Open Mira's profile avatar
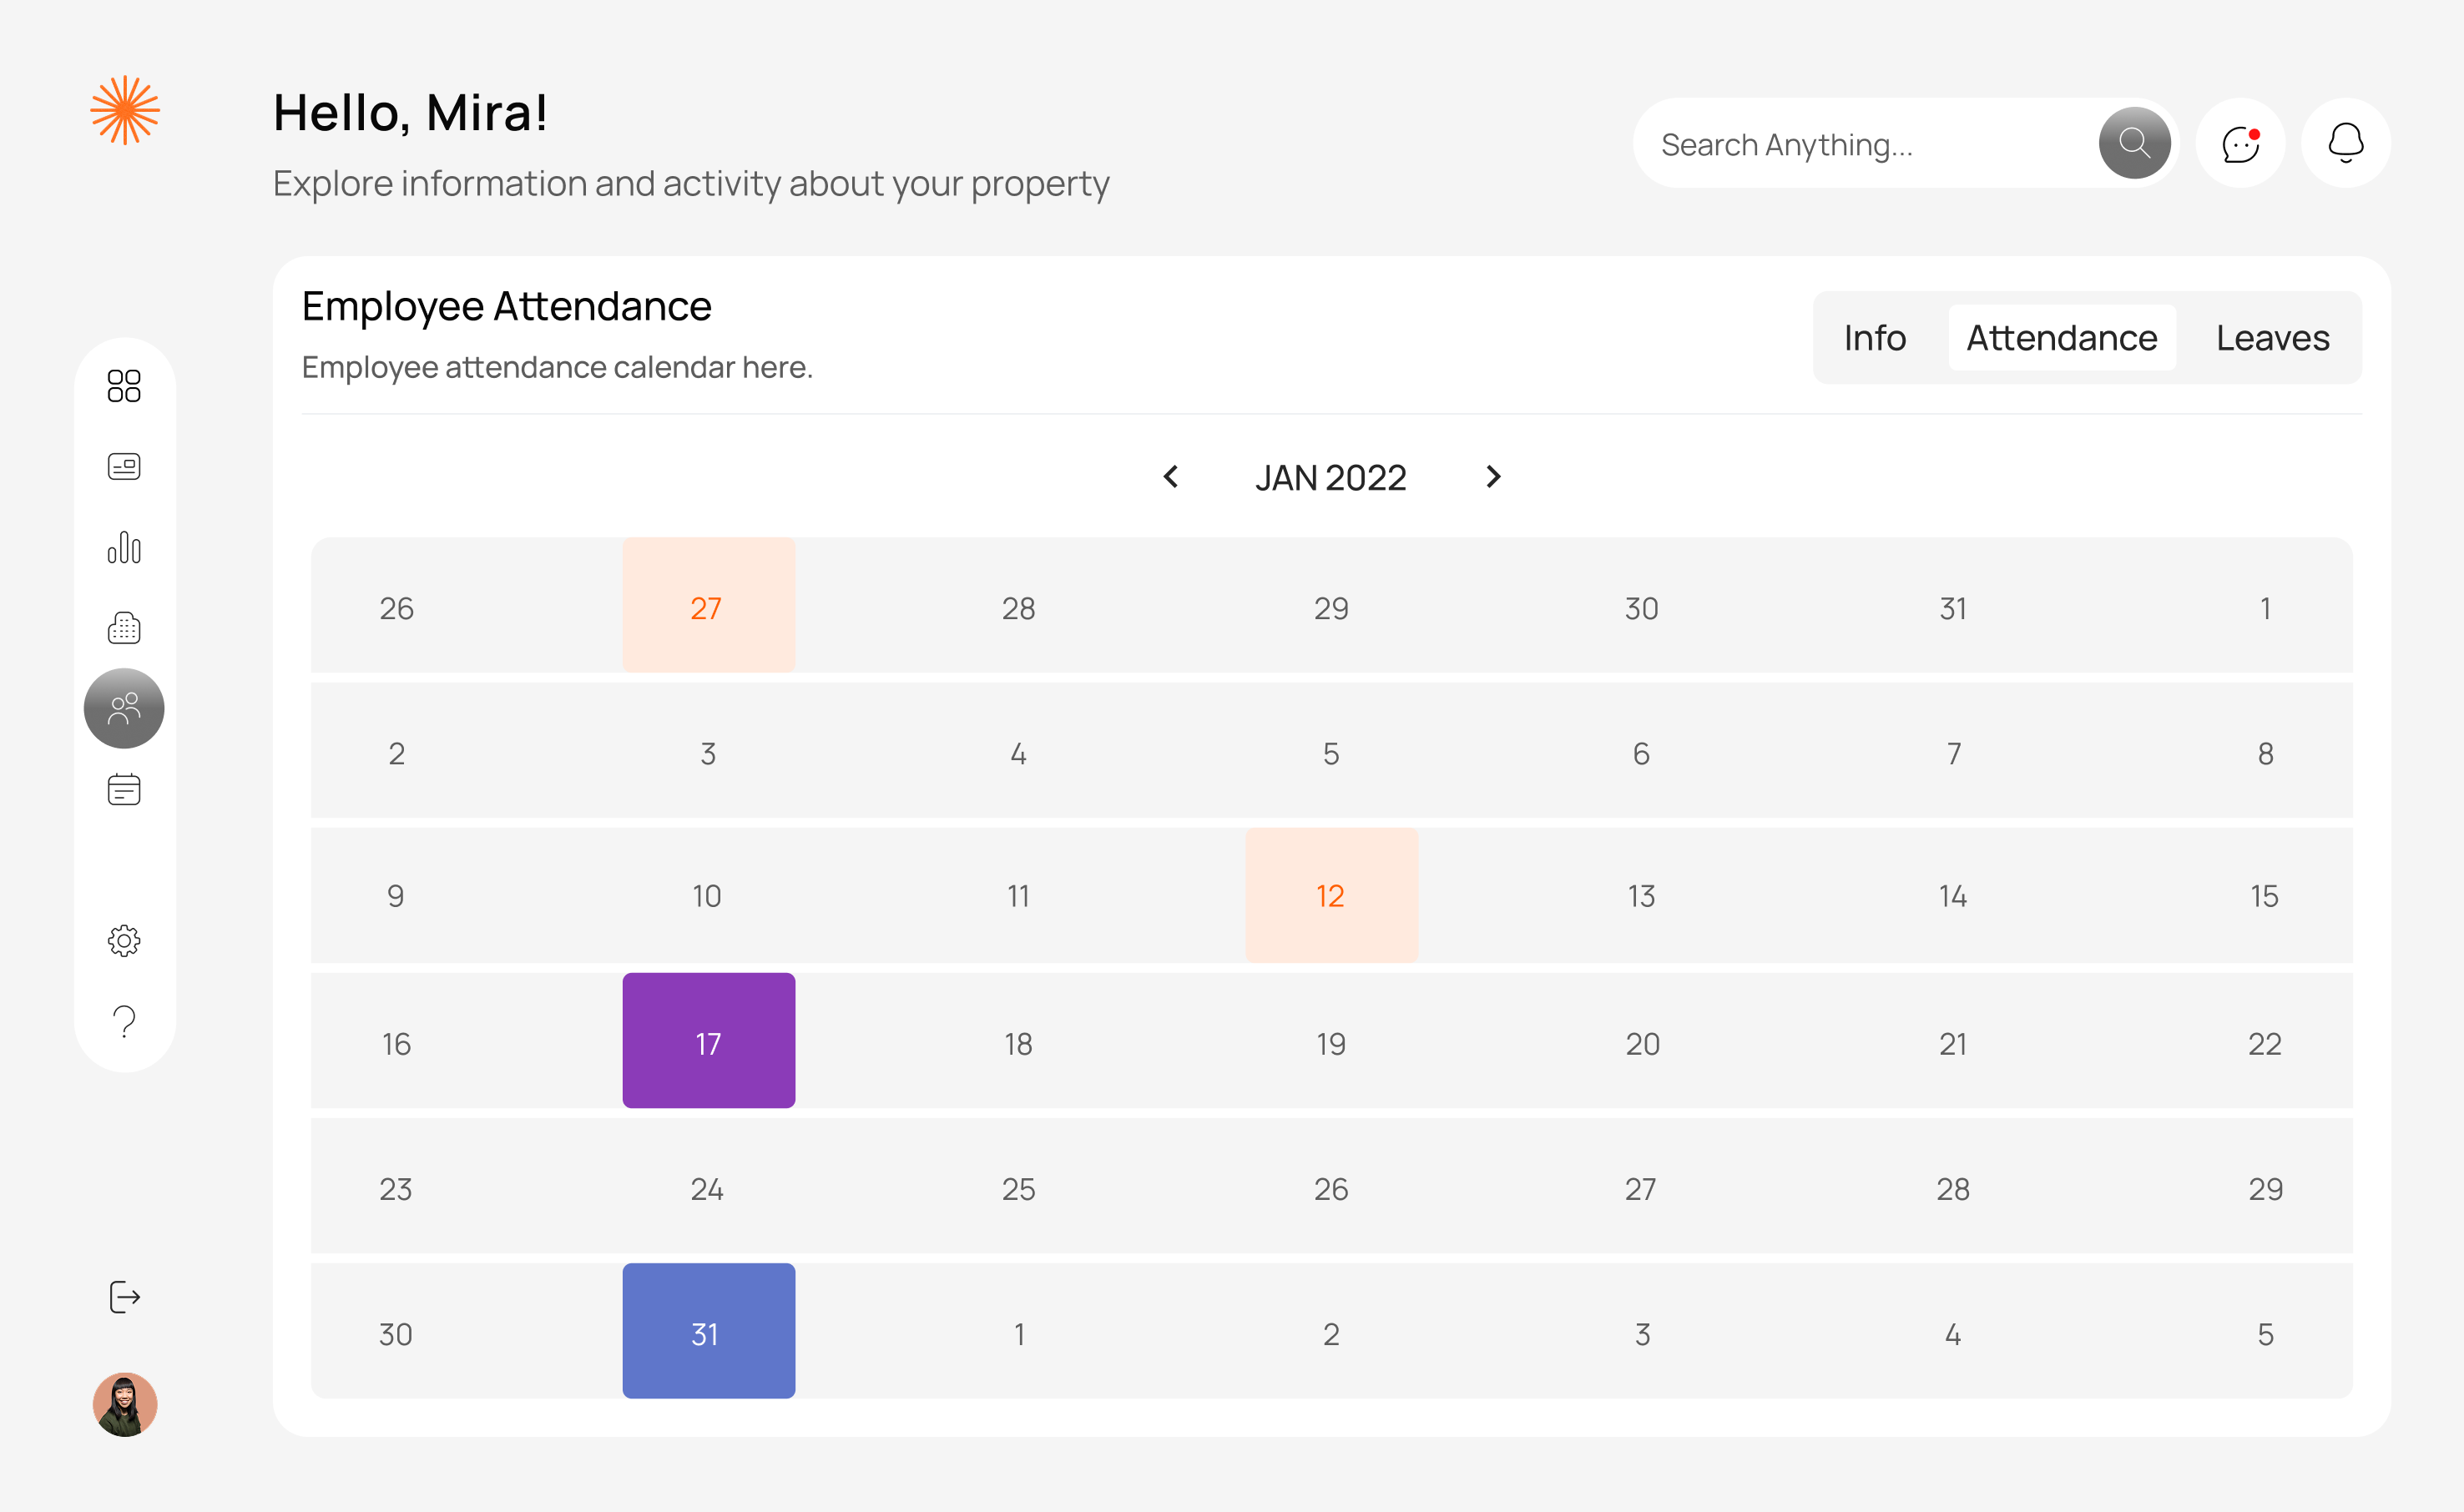Viewport: 2464px width, 1512px height. pos(124,1404)
